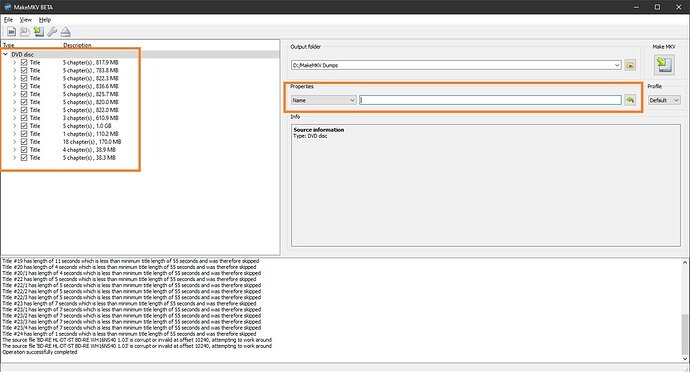Uncheck the title sized 817.9 MB
This screenshot has height=372, width=690.
(24, 63)
